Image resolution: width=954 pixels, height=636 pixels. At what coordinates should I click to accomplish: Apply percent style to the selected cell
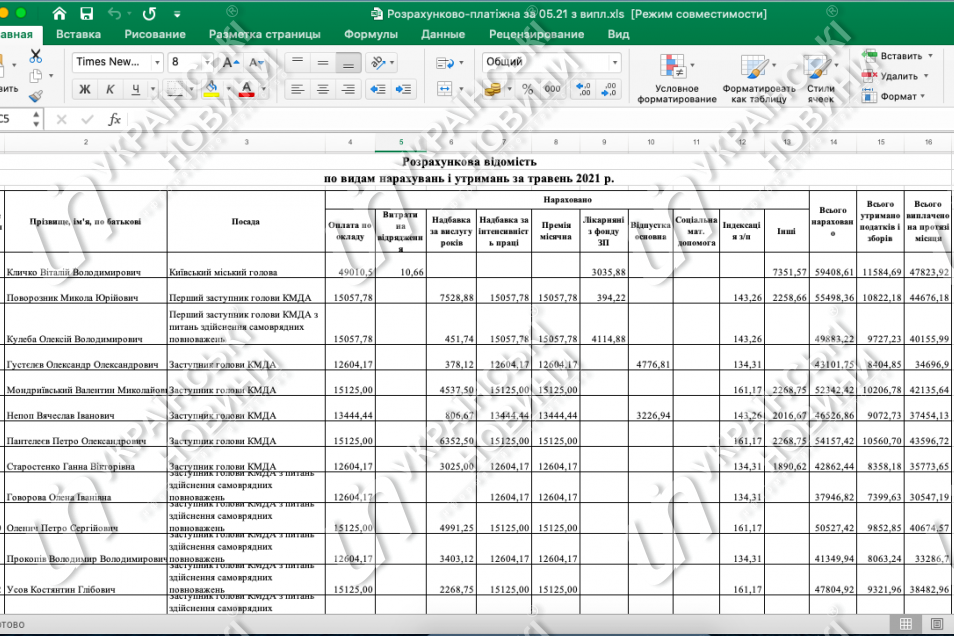tap(527, 89)
